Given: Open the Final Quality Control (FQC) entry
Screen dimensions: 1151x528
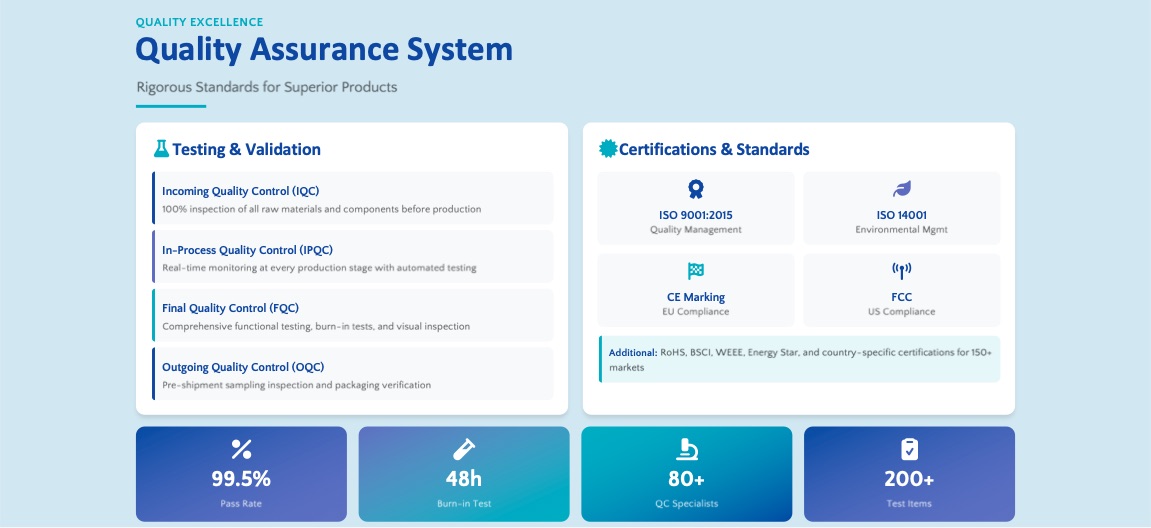Looking at the screenshot, I should [352, 316].
